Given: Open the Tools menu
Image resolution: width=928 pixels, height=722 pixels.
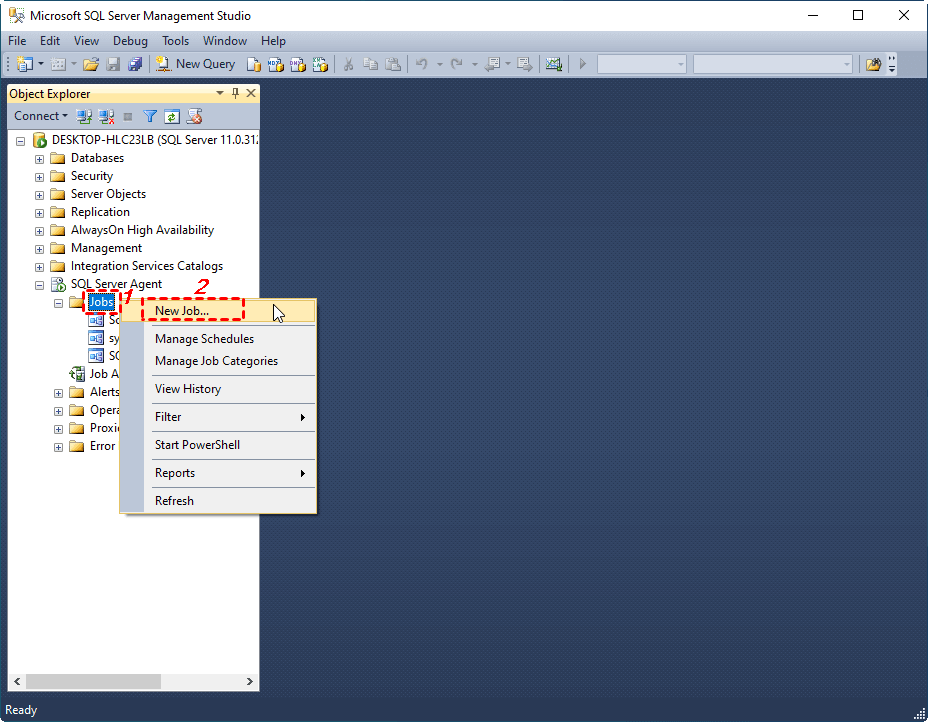Looking at the screenshot, I should 176,41.
